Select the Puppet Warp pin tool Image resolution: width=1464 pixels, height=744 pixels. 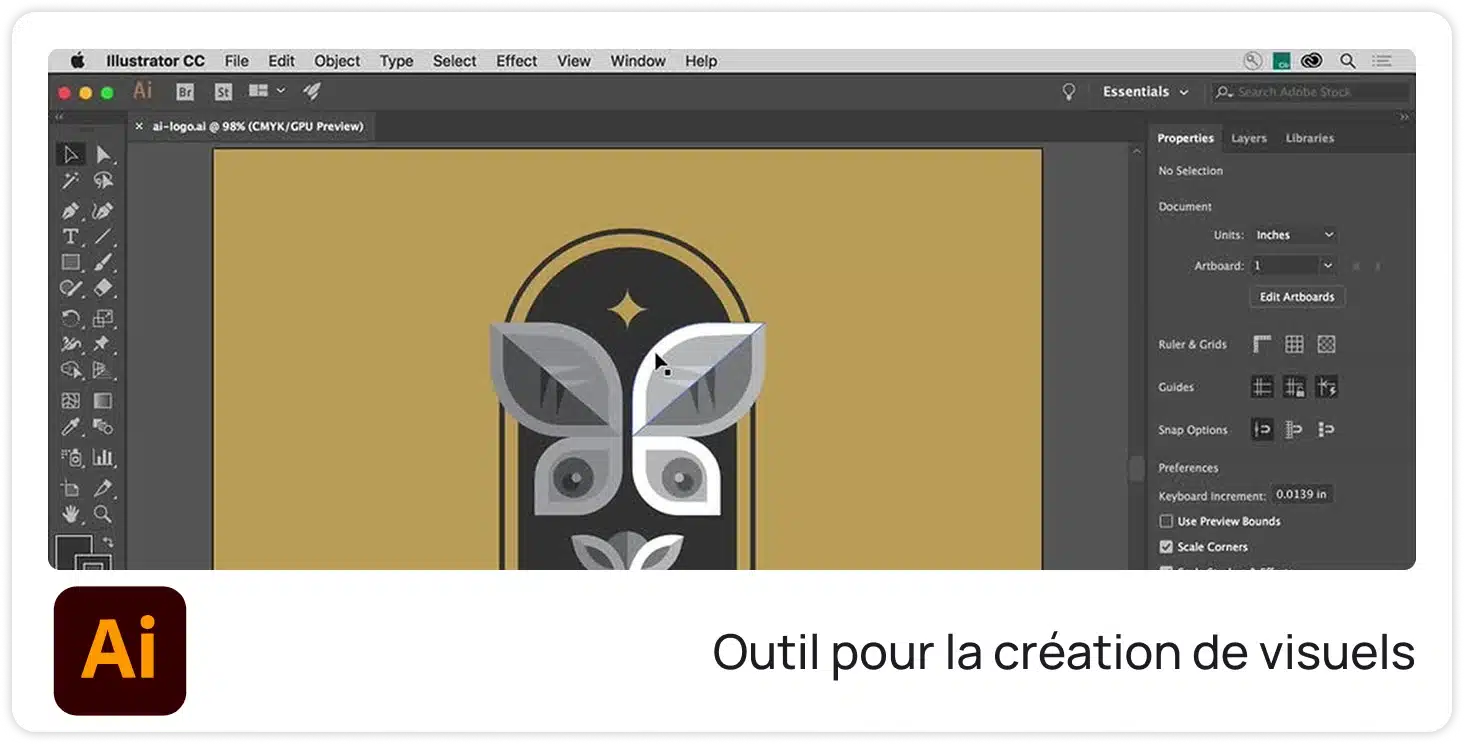tap(103, 345)
